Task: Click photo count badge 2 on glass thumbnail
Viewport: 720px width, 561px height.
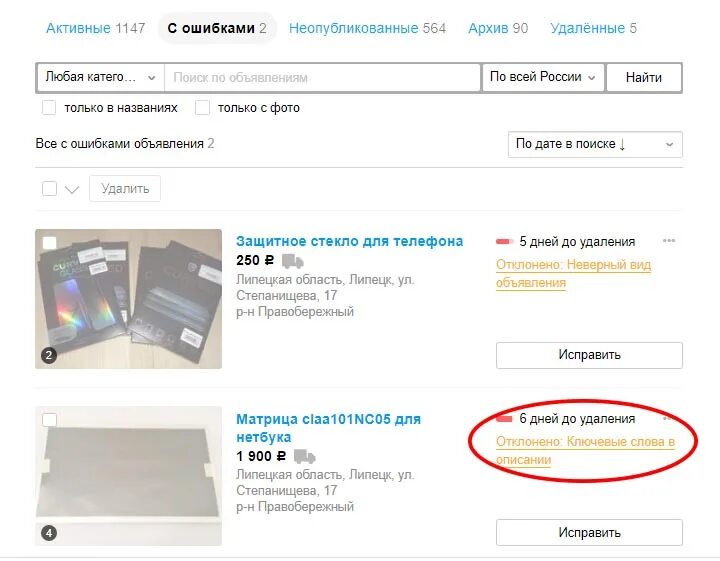Action: 49,355
